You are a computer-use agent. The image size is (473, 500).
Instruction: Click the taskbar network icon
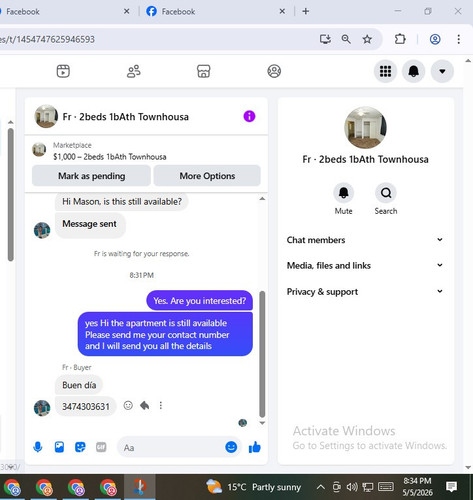pos(368,487)
